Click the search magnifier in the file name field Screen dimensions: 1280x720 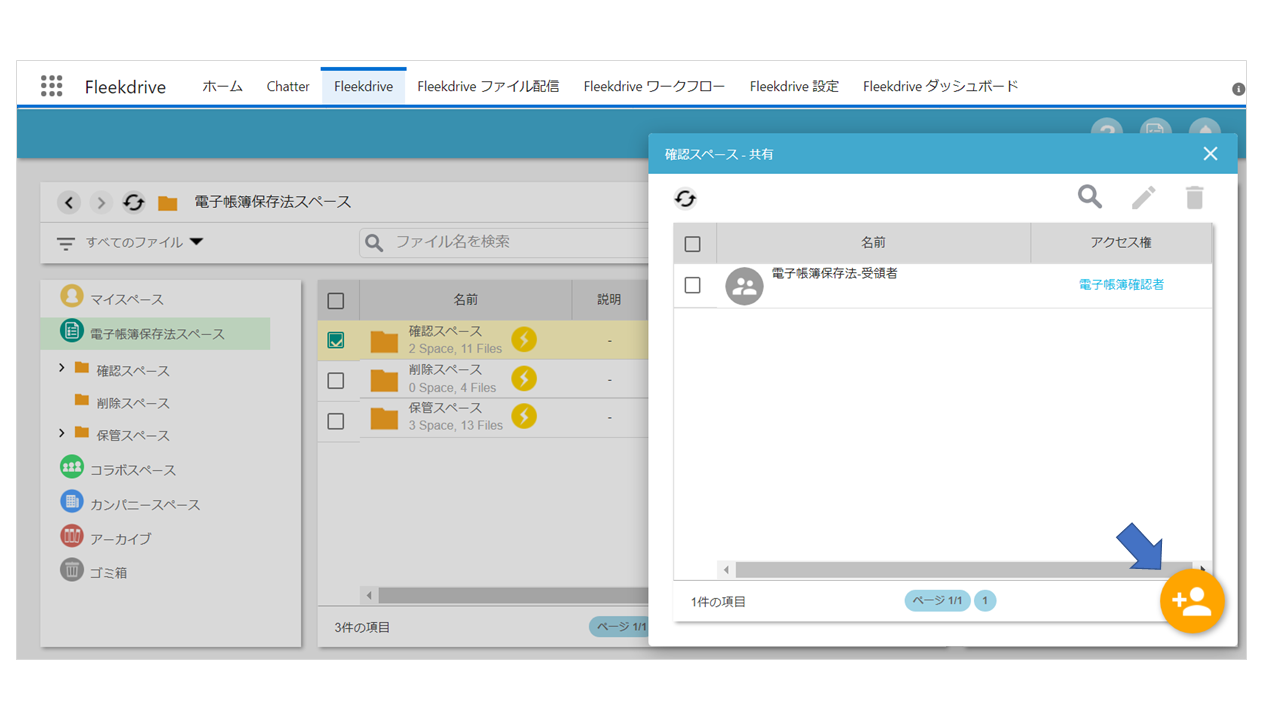click(374, 243)
